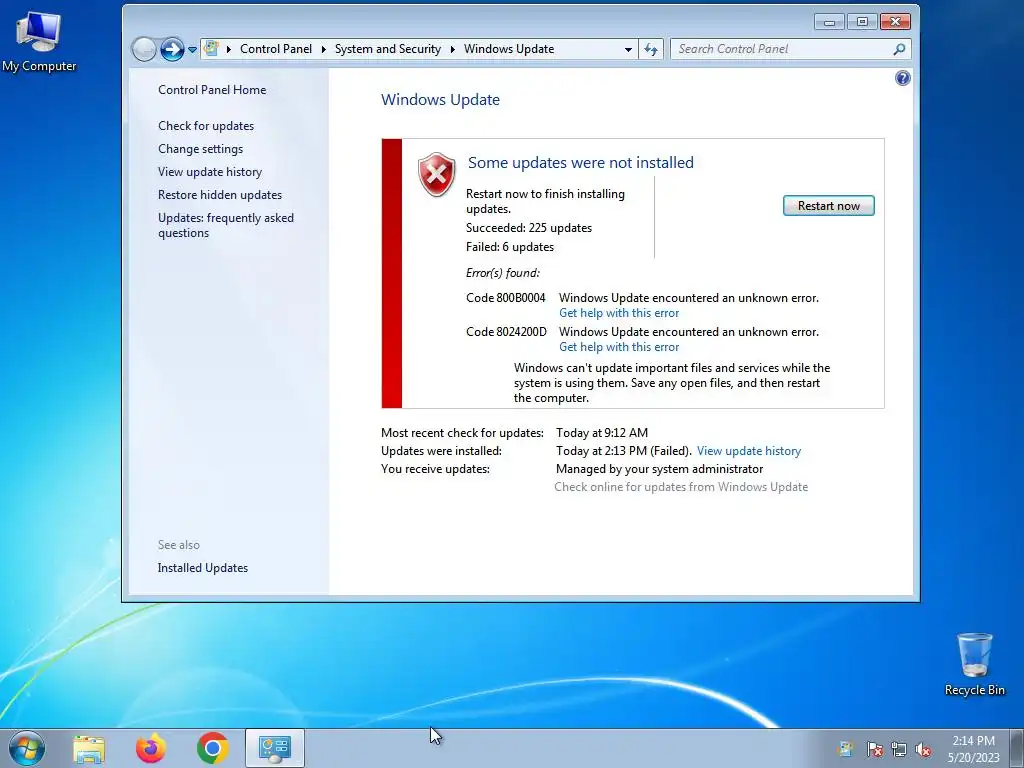Expand arrow before Control Panel breadcrumb
1024x768 pixels.
pos(229,49)
